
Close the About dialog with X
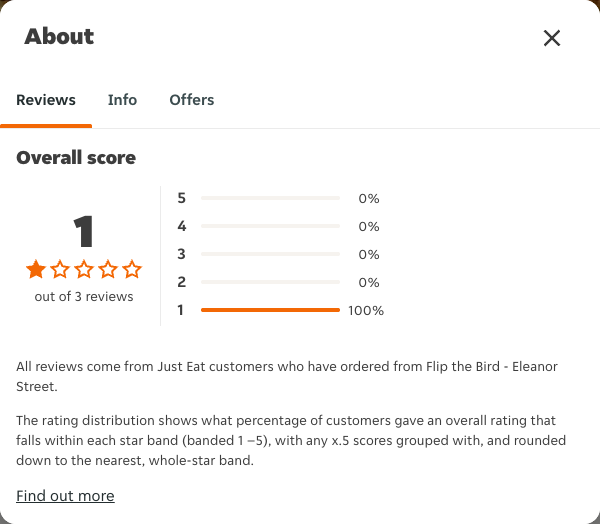point(552,38)
